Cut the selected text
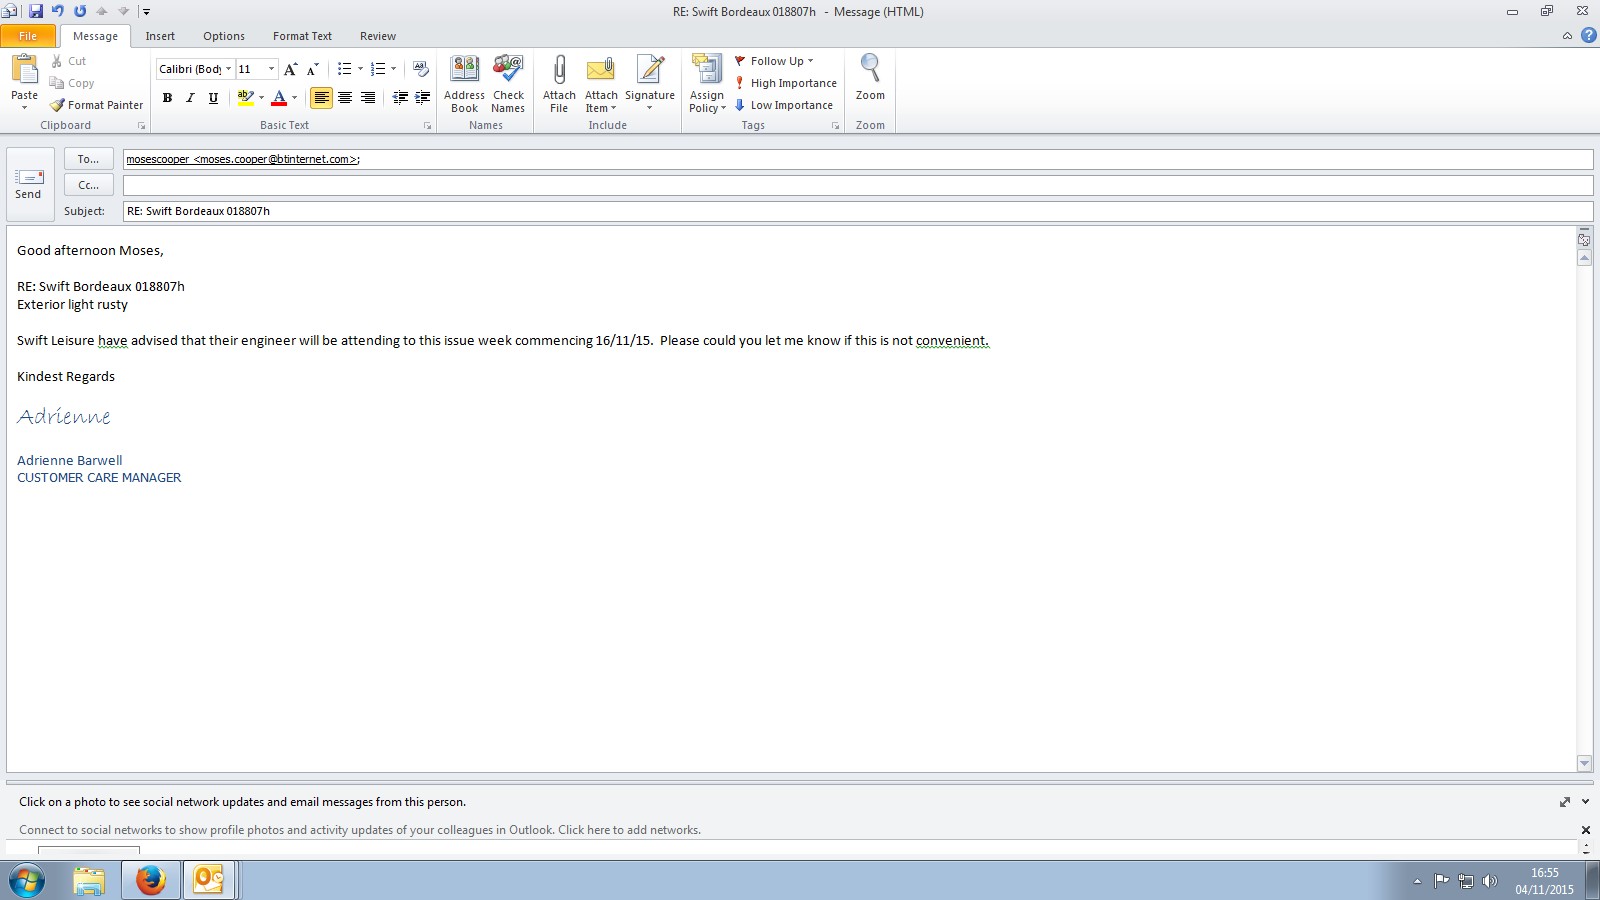The width and height of the screenshot is (1600, 900). tap(69, 61)
